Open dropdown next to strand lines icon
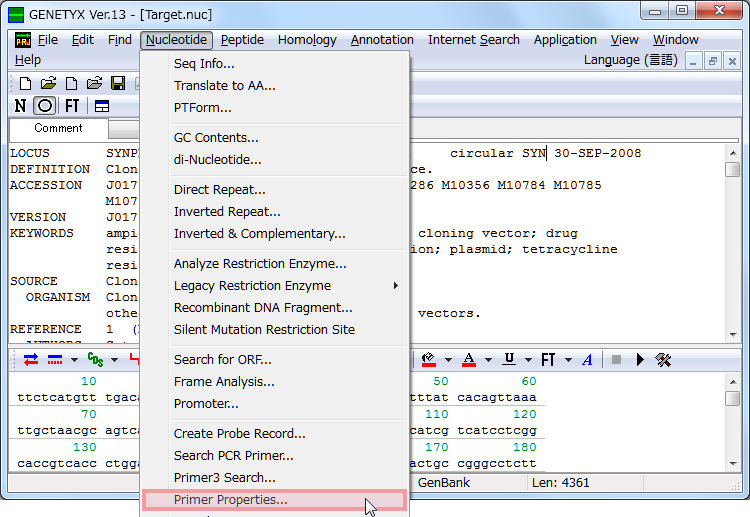This screenshot has height=517, width=750. [74, 360]
